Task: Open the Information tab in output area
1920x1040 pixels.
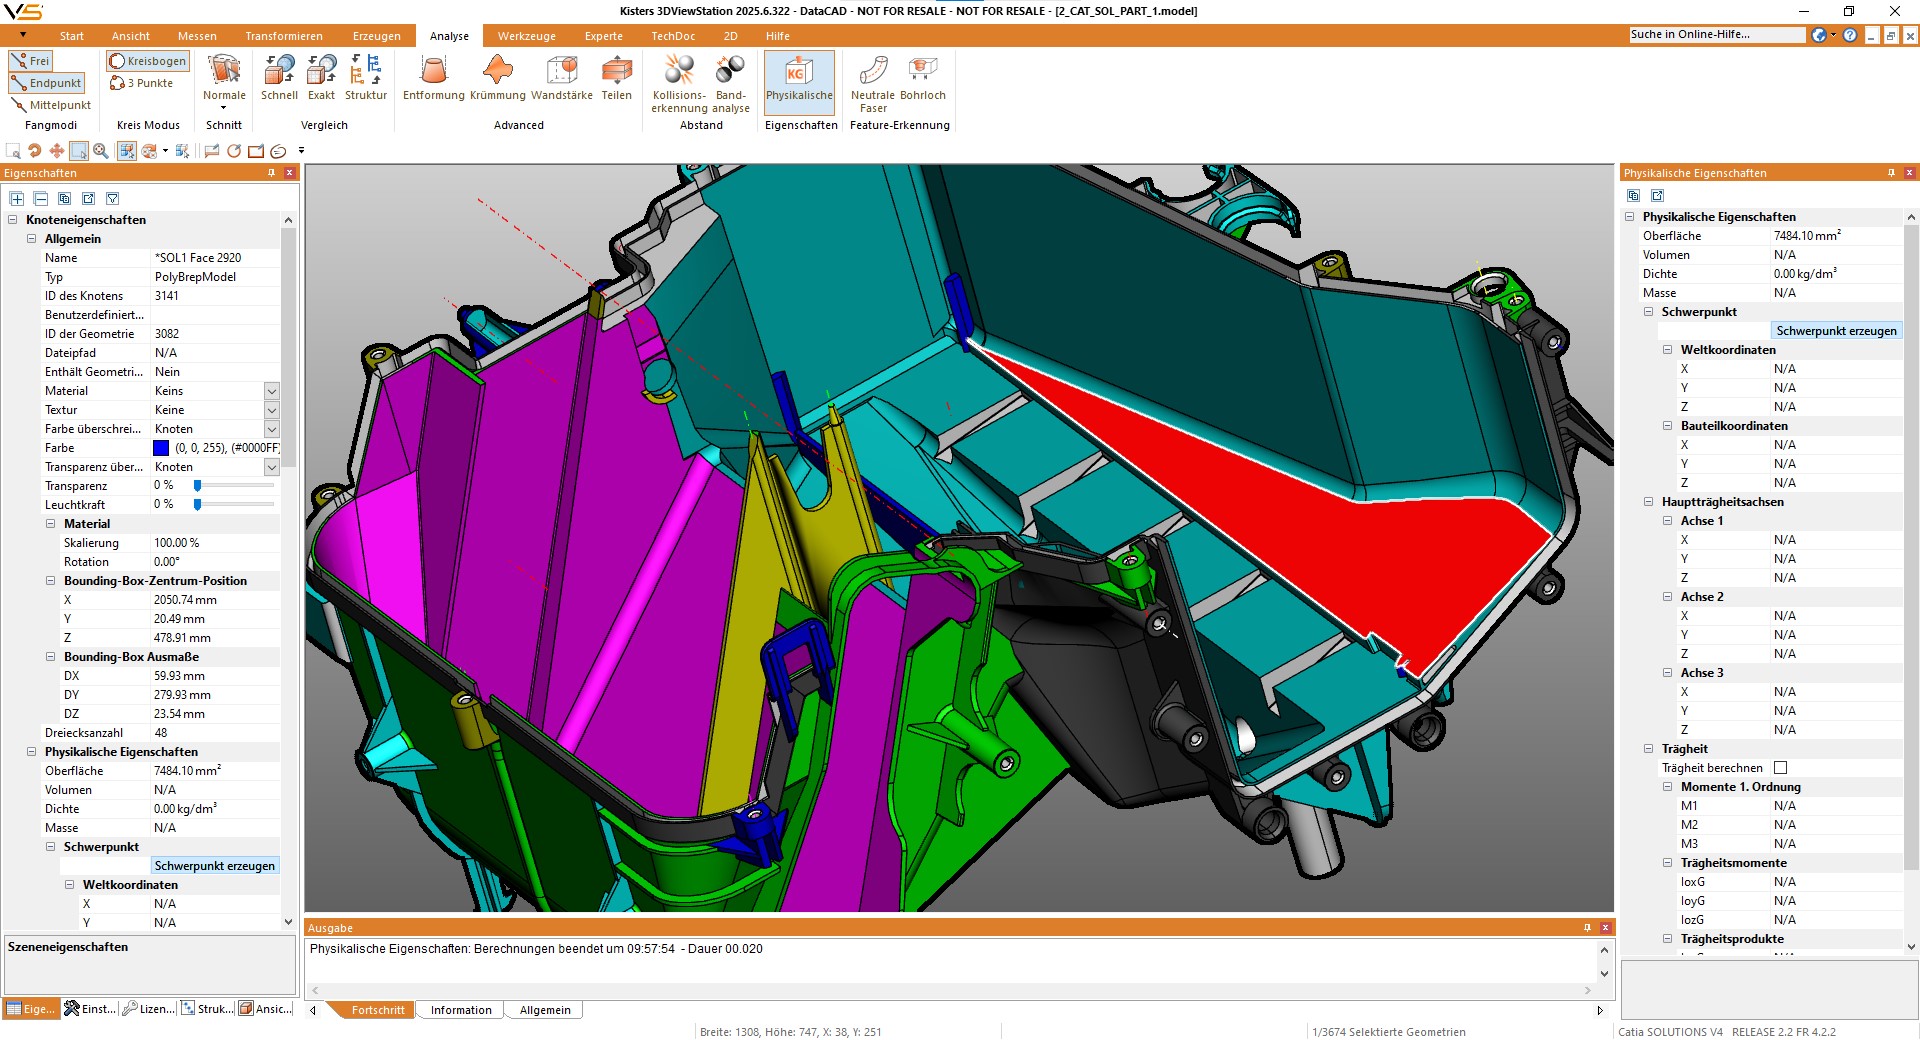Action: click(459, 1009)
